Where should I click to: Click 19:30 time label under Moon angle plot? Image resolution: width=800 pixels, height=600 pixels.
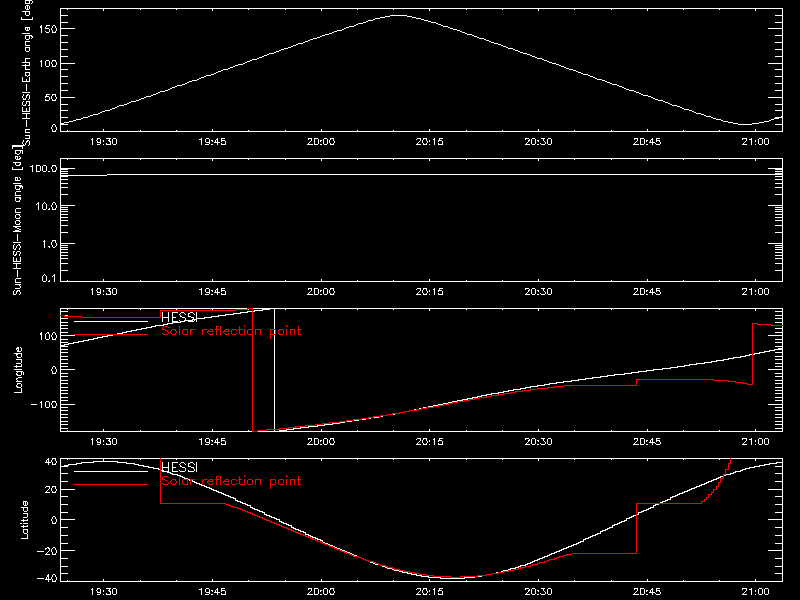[104, 292]
